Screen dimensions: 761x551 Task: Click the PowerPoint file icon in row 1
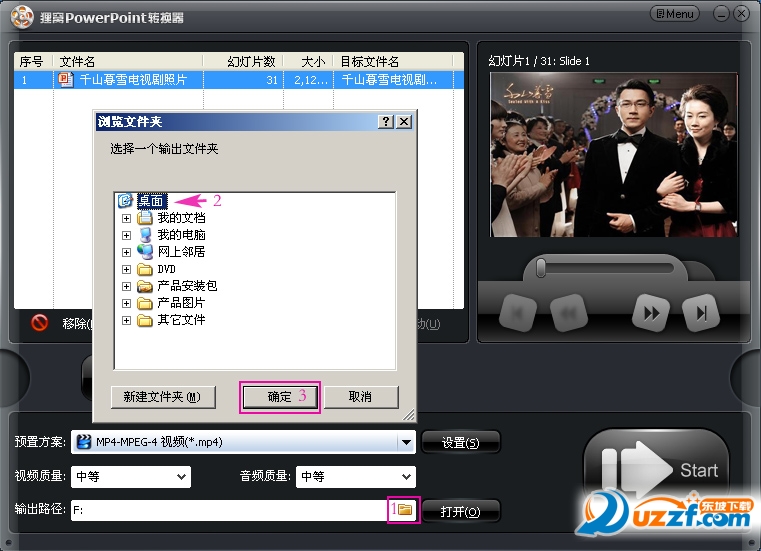click(66, 80)
